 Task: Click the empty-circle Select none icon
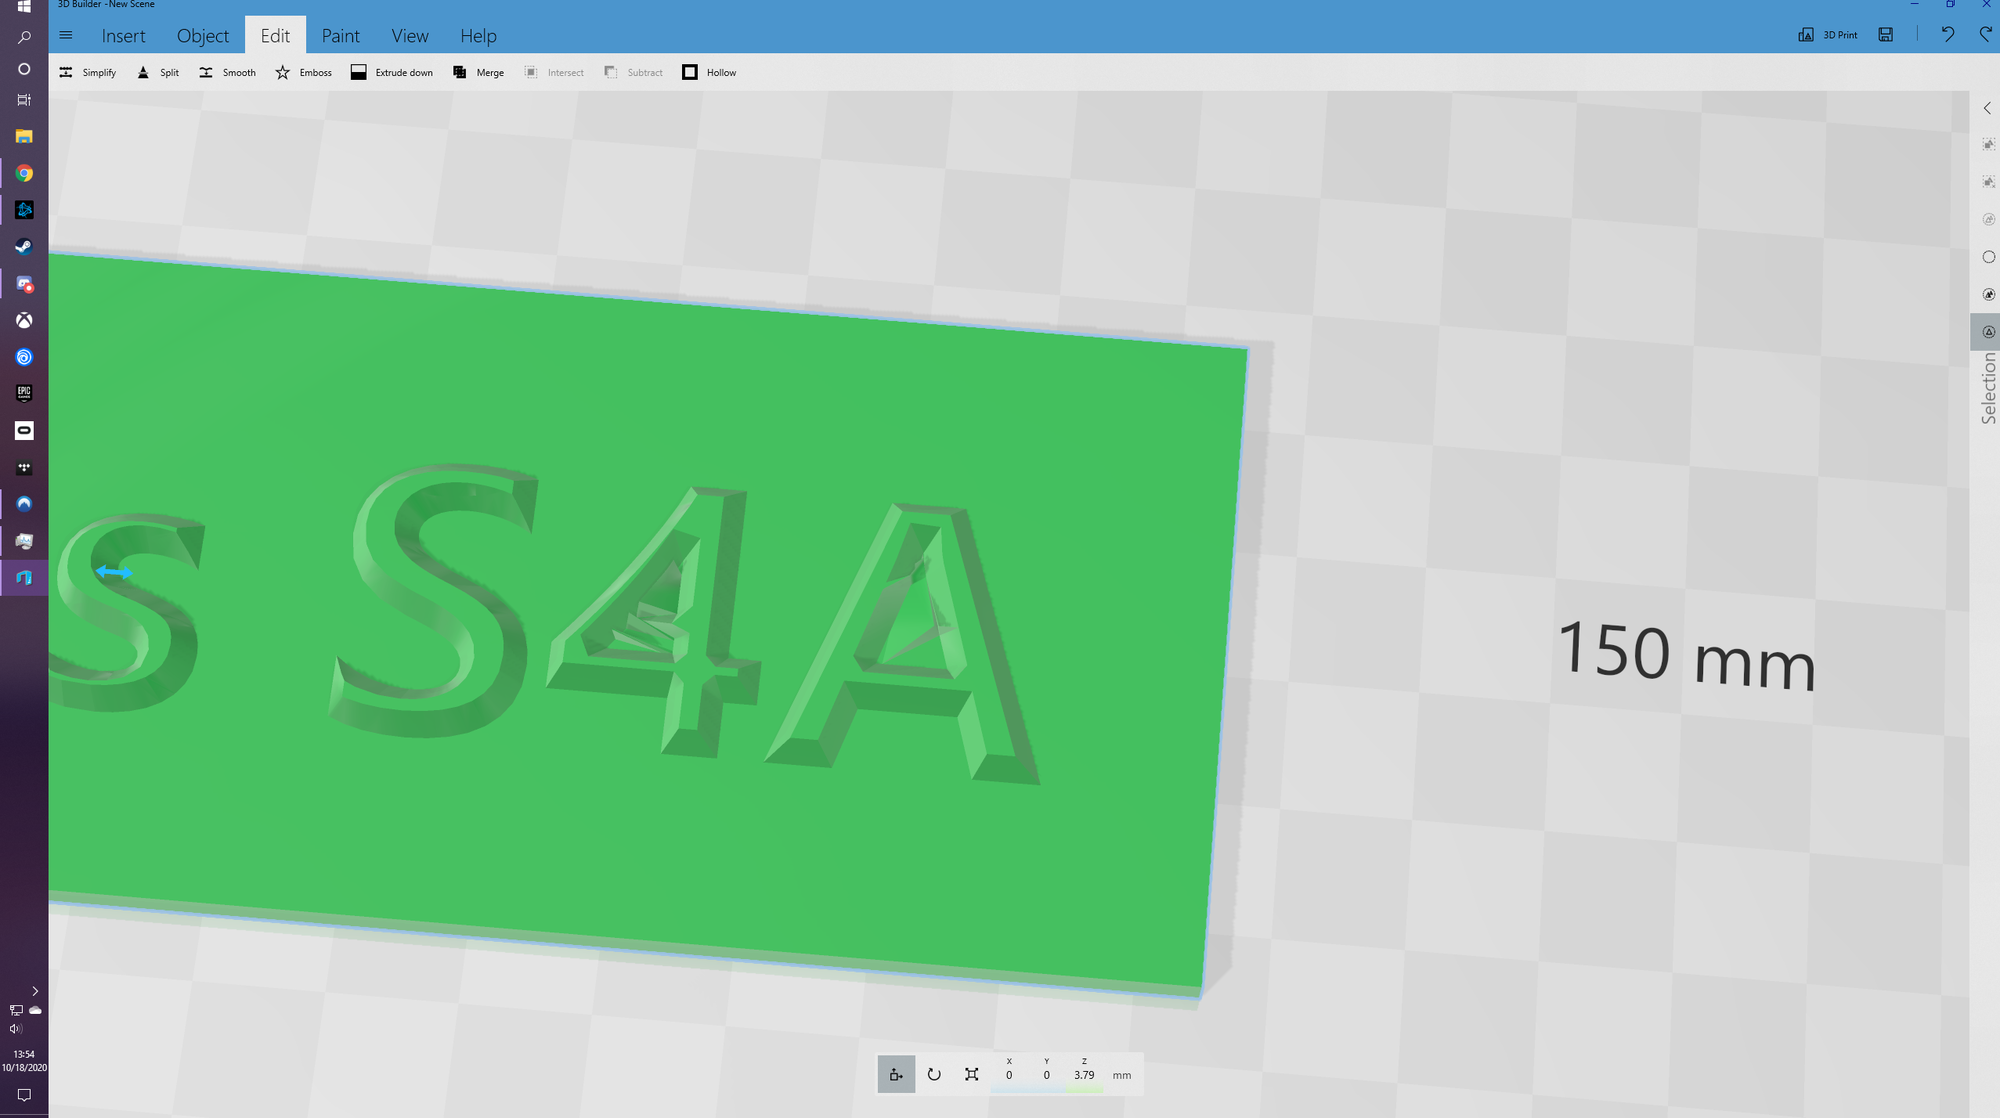1989,257
